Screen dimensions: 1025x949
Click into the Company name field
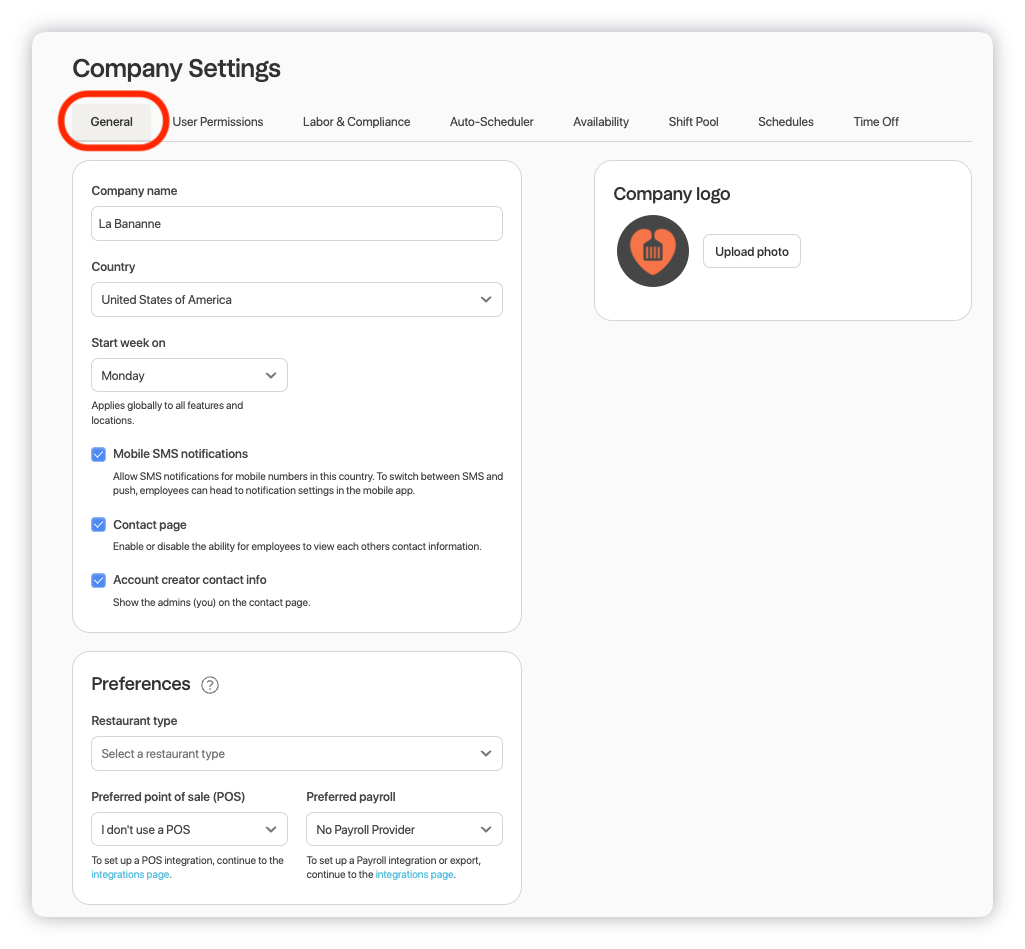[296, 224]
